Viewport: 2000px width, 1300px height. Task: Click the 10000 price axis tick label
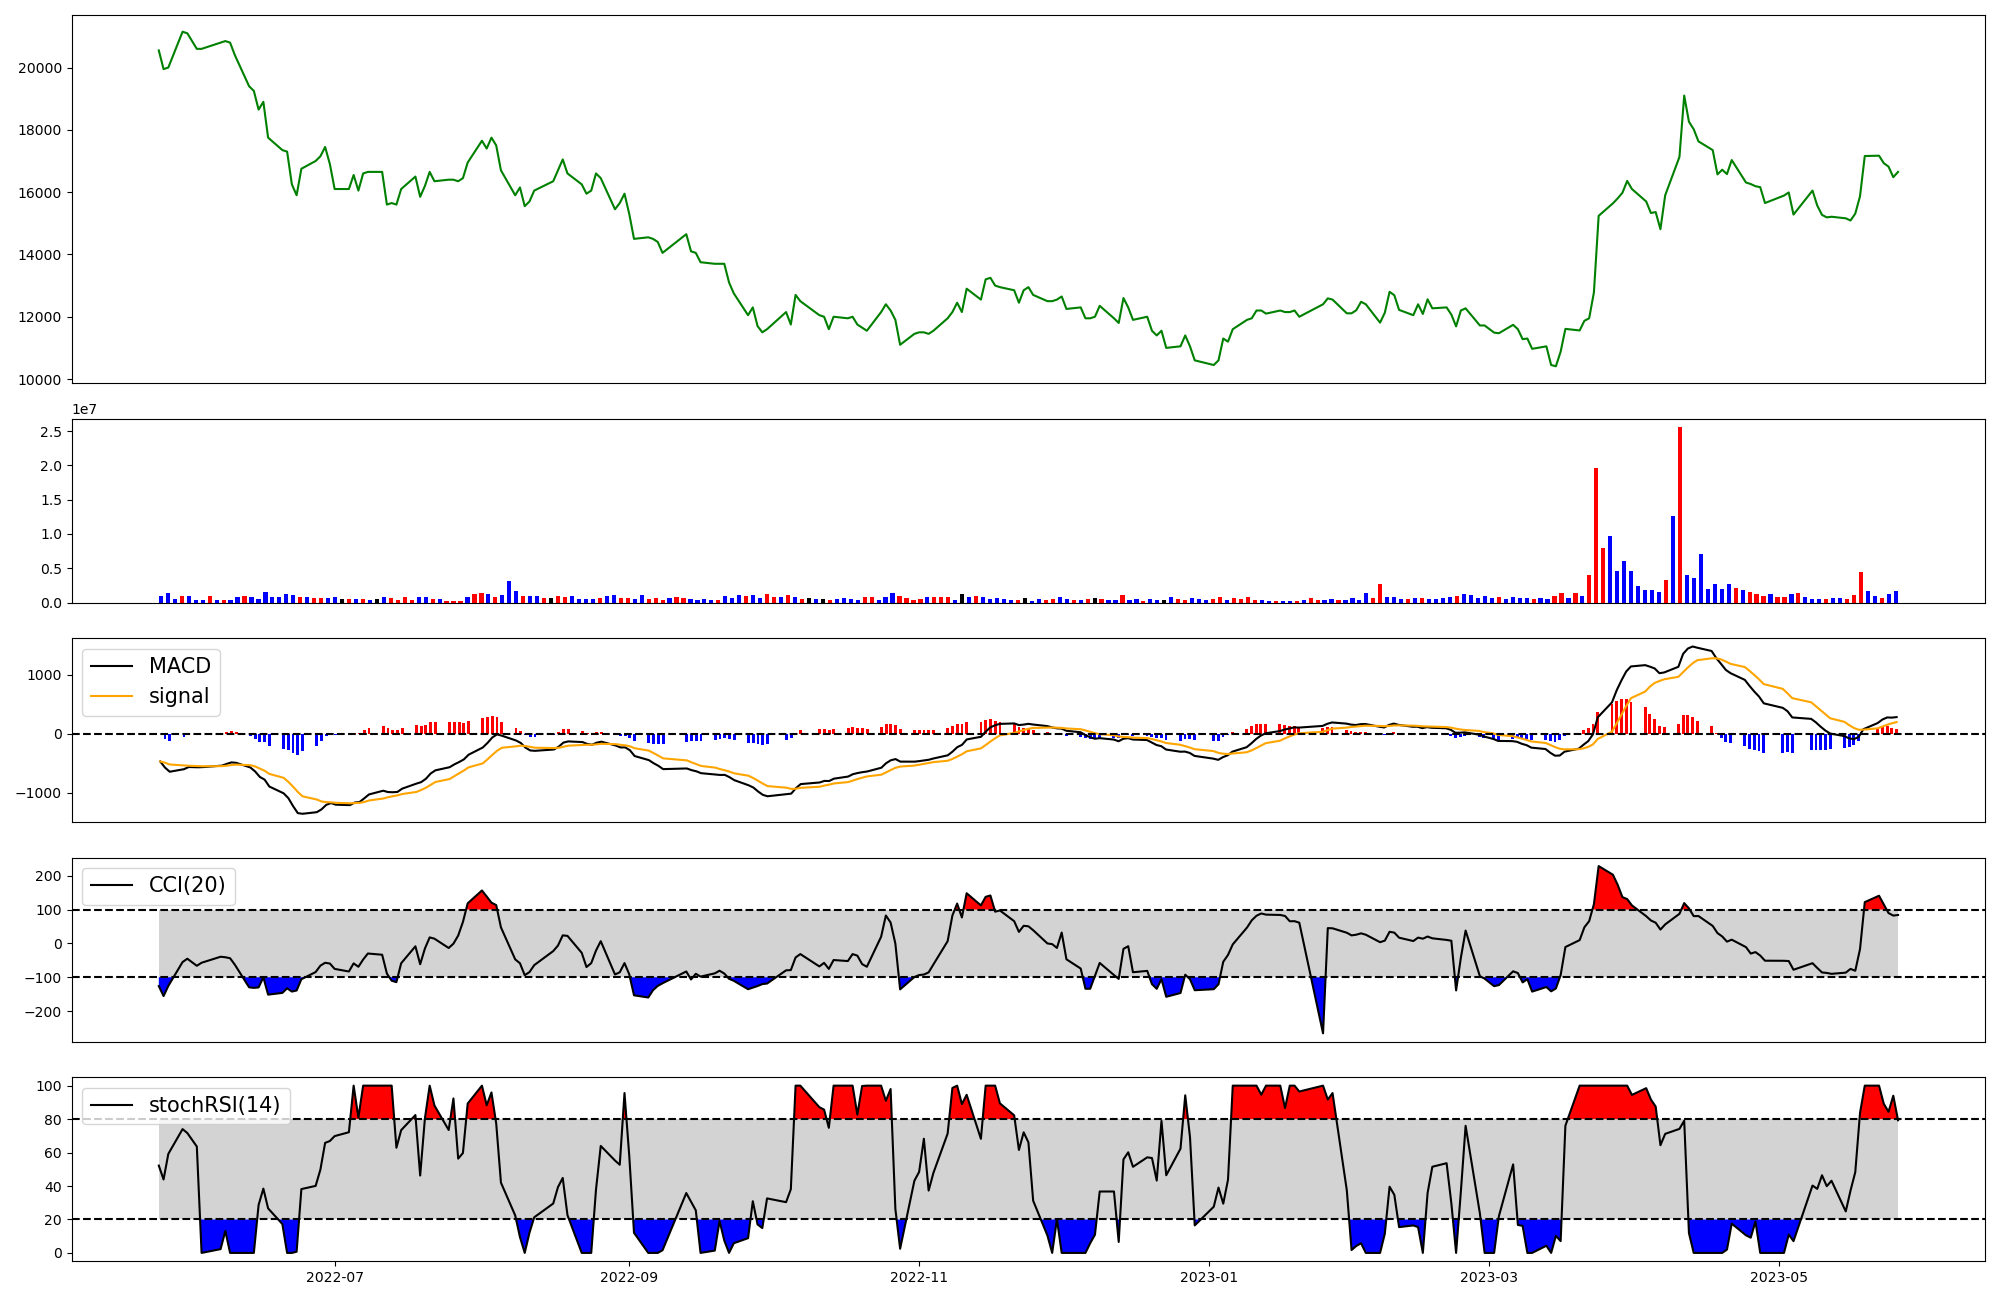tap(40, 379)
